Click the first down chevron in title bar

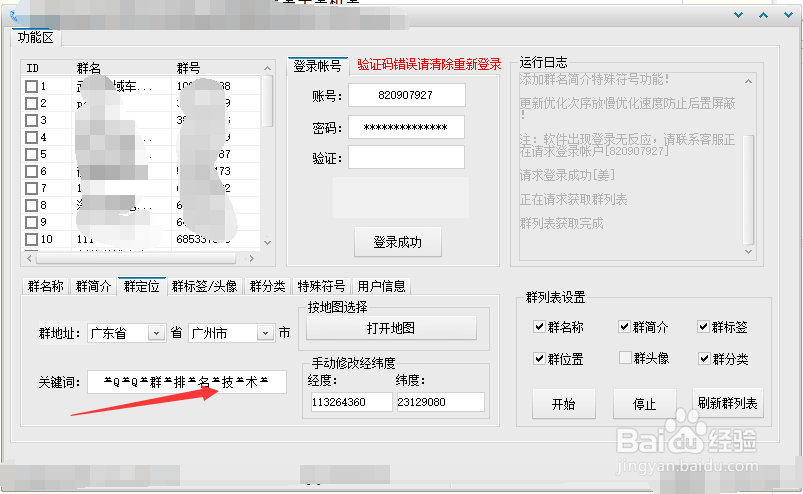click(x=738, y=15)
